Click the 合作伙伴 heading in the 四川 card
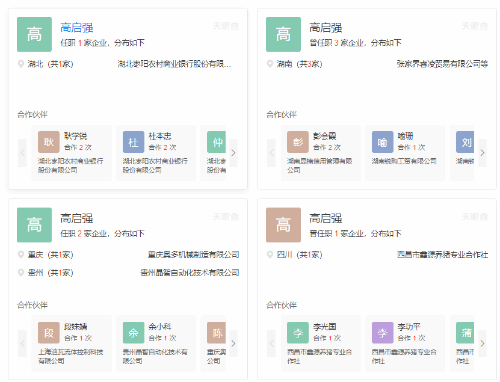The width and height of the screenshot is (500, 382). click(281, 305)
